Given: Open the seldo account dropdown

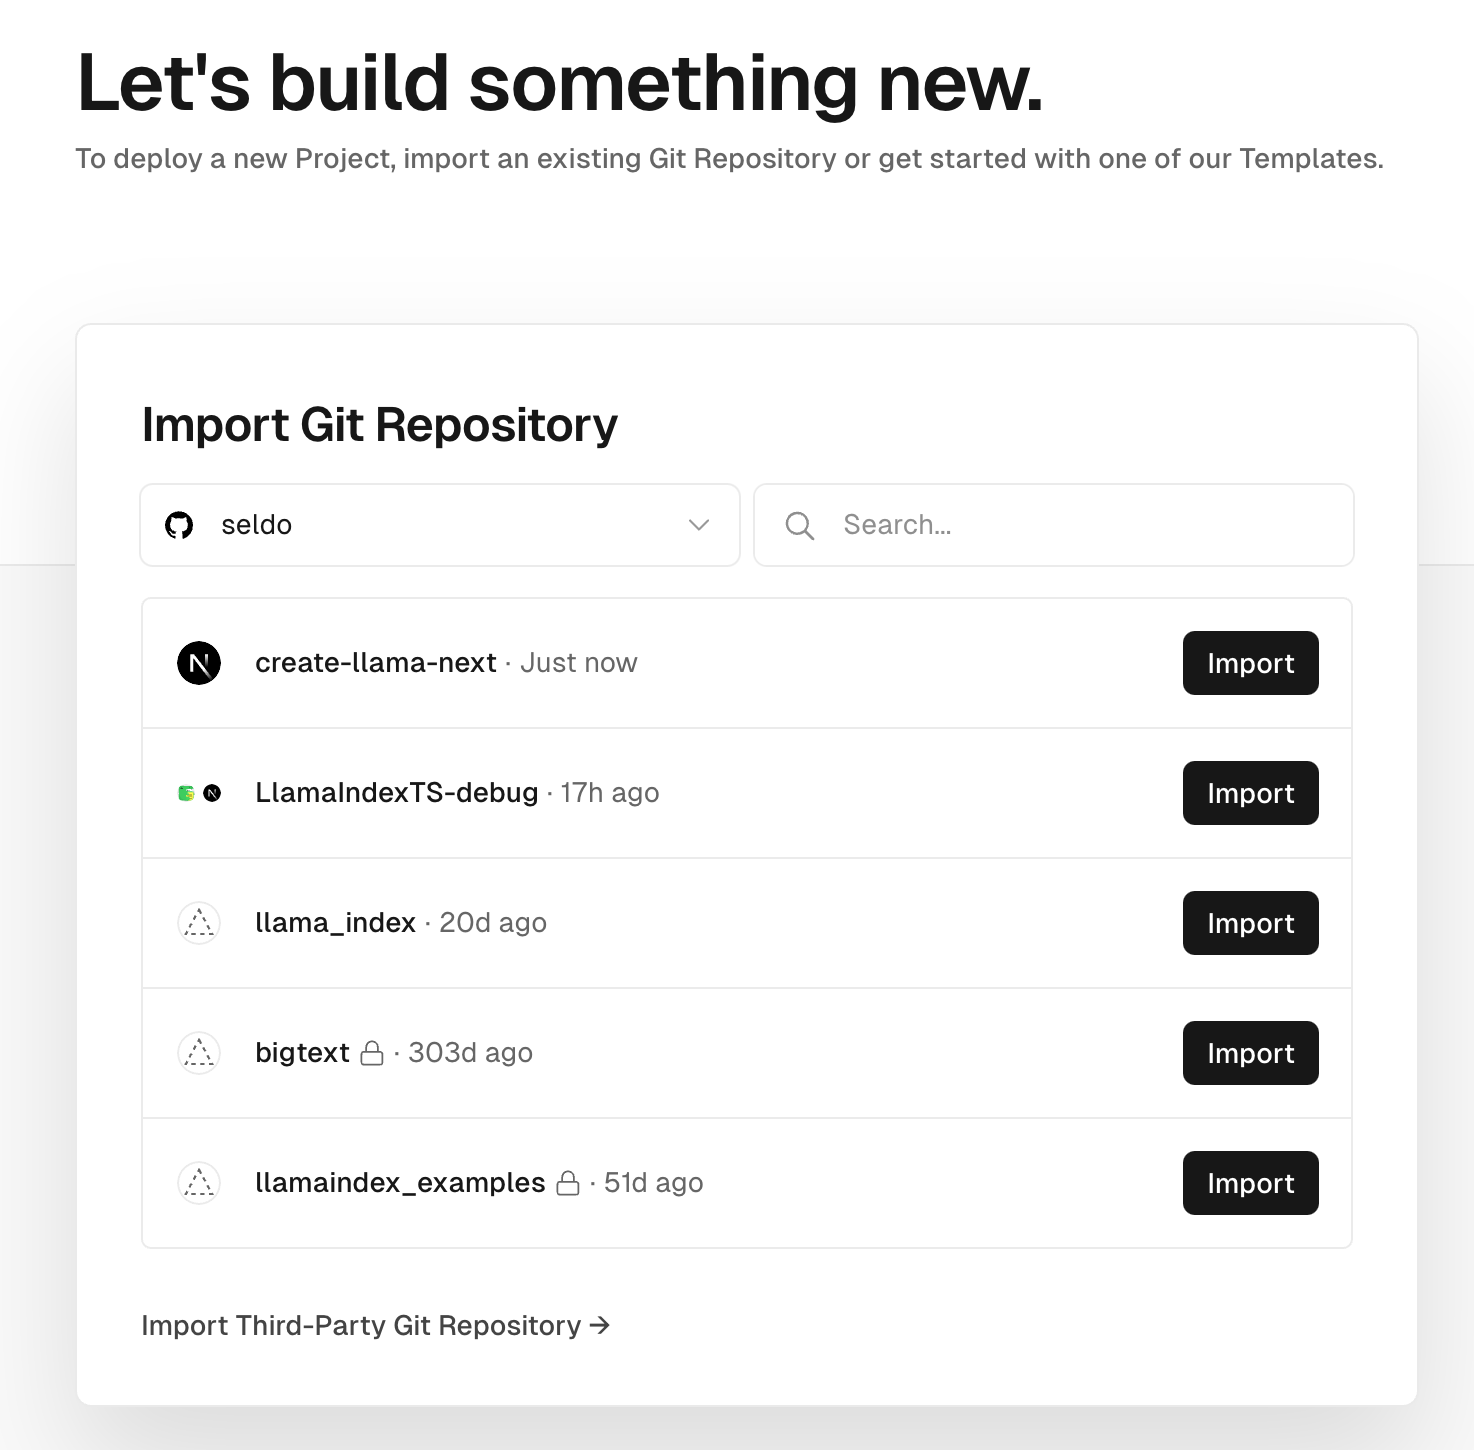Looking at the screenshot, I should [x=440, y=525].
